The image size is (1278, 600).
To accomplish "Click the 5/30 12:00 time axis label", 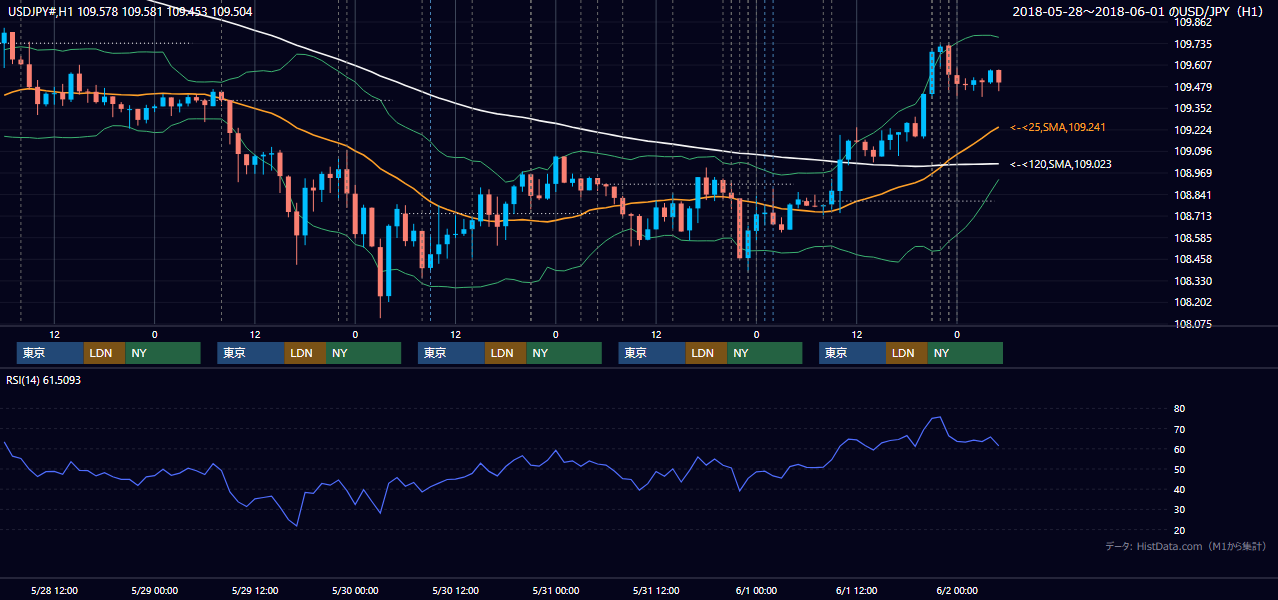I will tap(456, 590).
